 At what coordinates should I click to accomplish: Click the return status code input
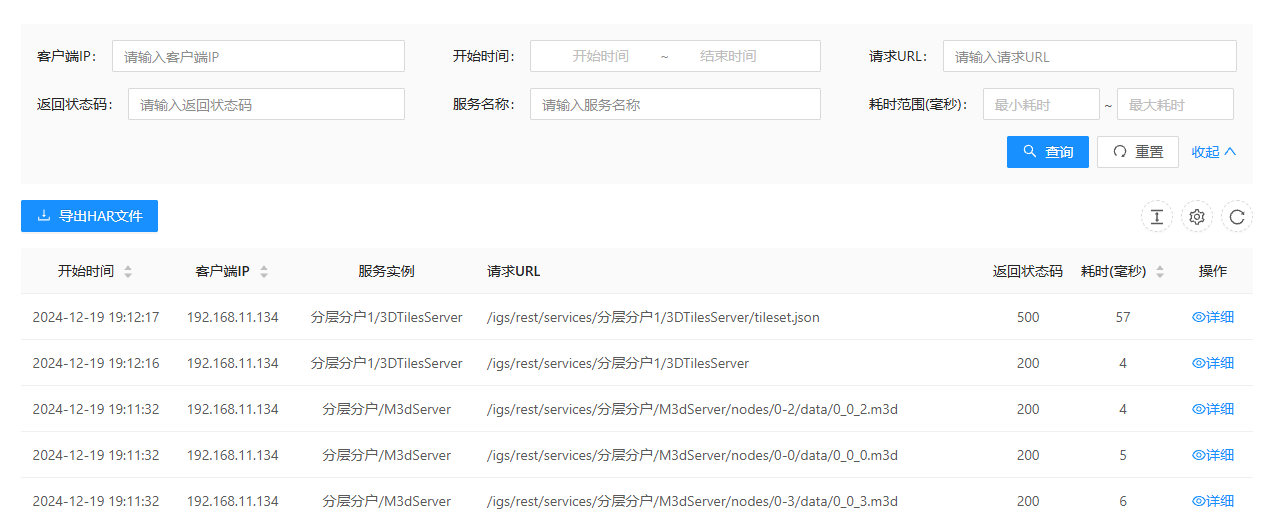tap(266, 105)
